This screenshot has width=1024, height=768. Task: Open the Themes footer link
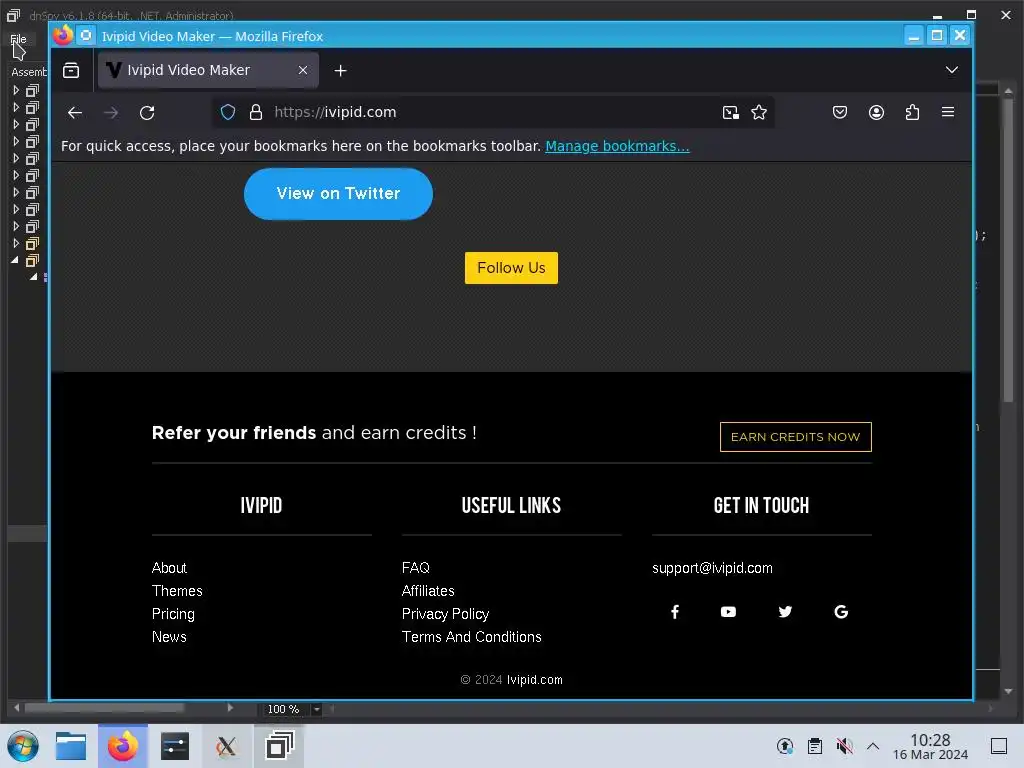point(177,590)
